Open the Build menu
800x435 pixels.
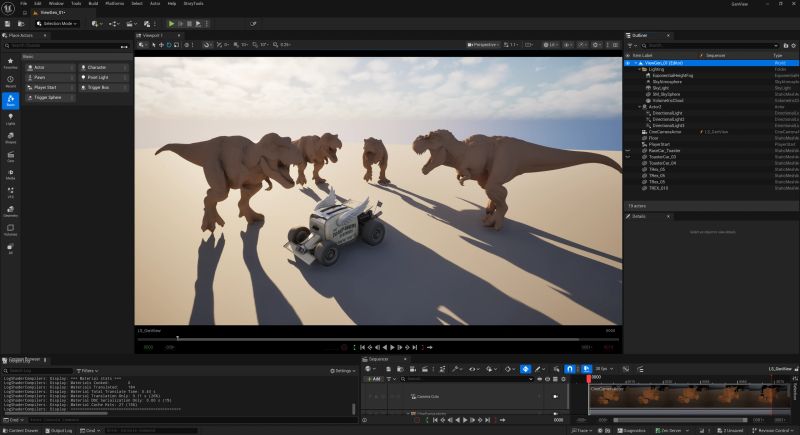point(93,4)
